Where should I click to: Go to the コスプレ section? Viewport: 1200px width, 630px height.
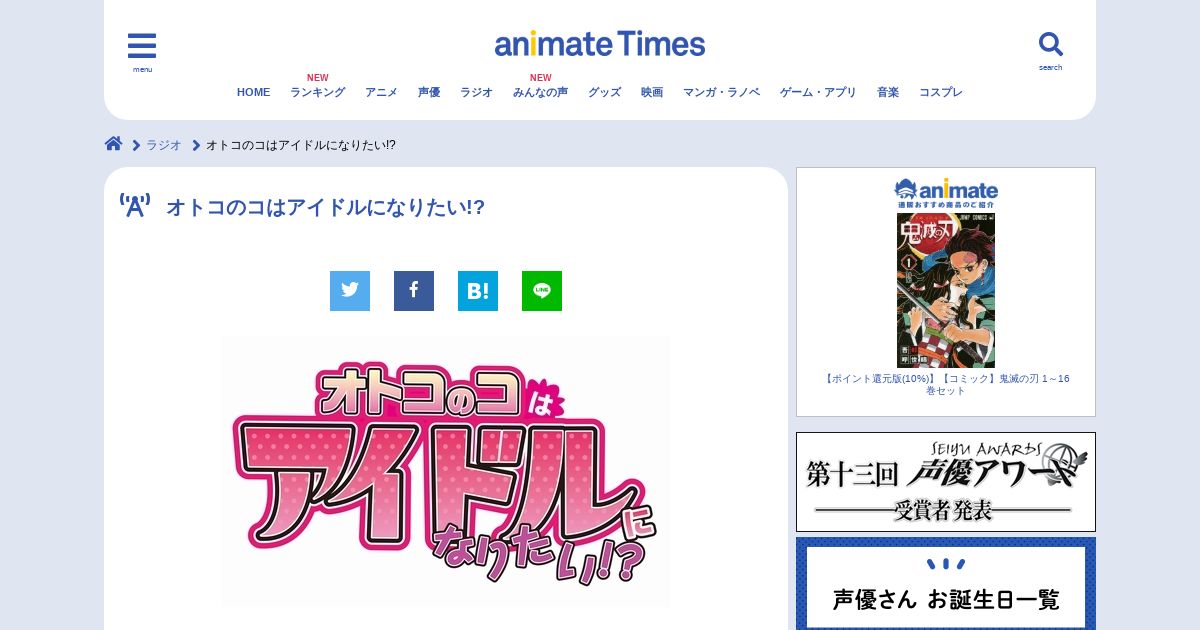(x=941, y=92)
